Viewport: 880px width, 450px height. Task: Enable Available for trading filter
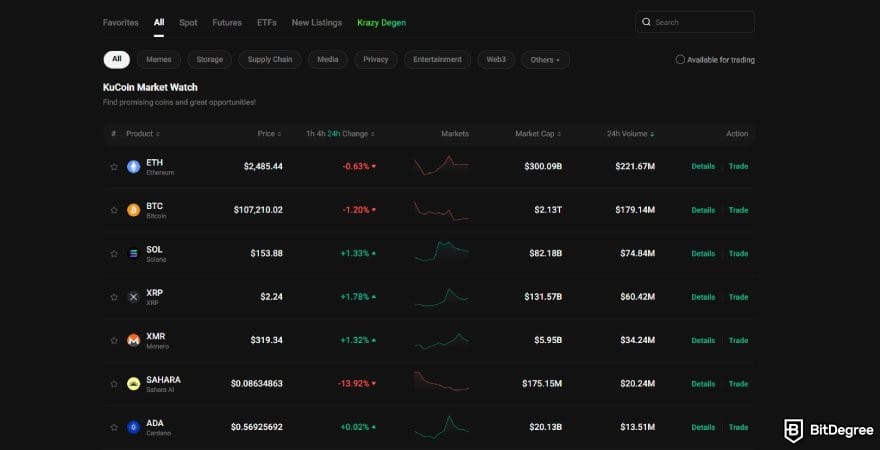[x=680, y=59]
